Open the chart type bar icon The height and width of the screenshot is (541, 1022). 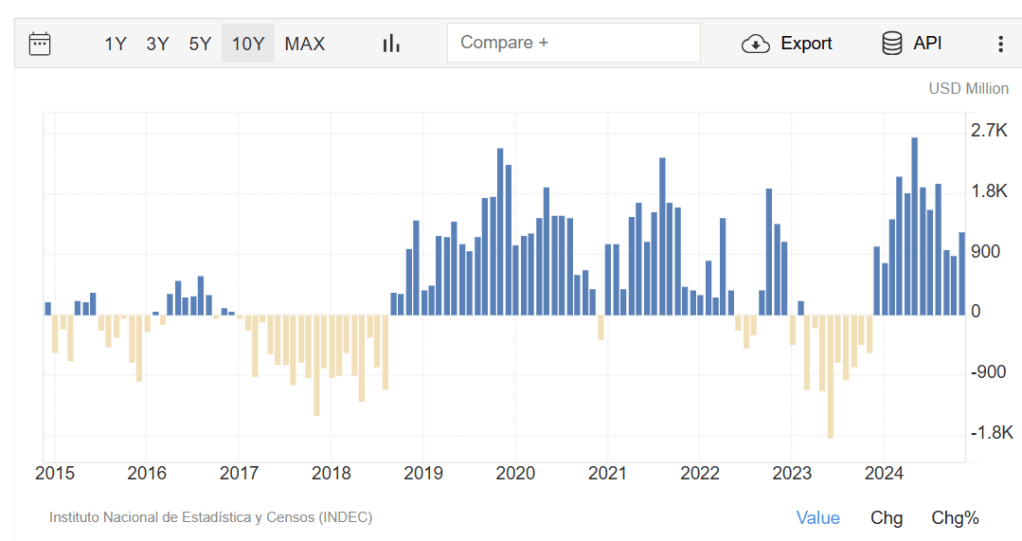pyautogui.click(x=391, y=43)
